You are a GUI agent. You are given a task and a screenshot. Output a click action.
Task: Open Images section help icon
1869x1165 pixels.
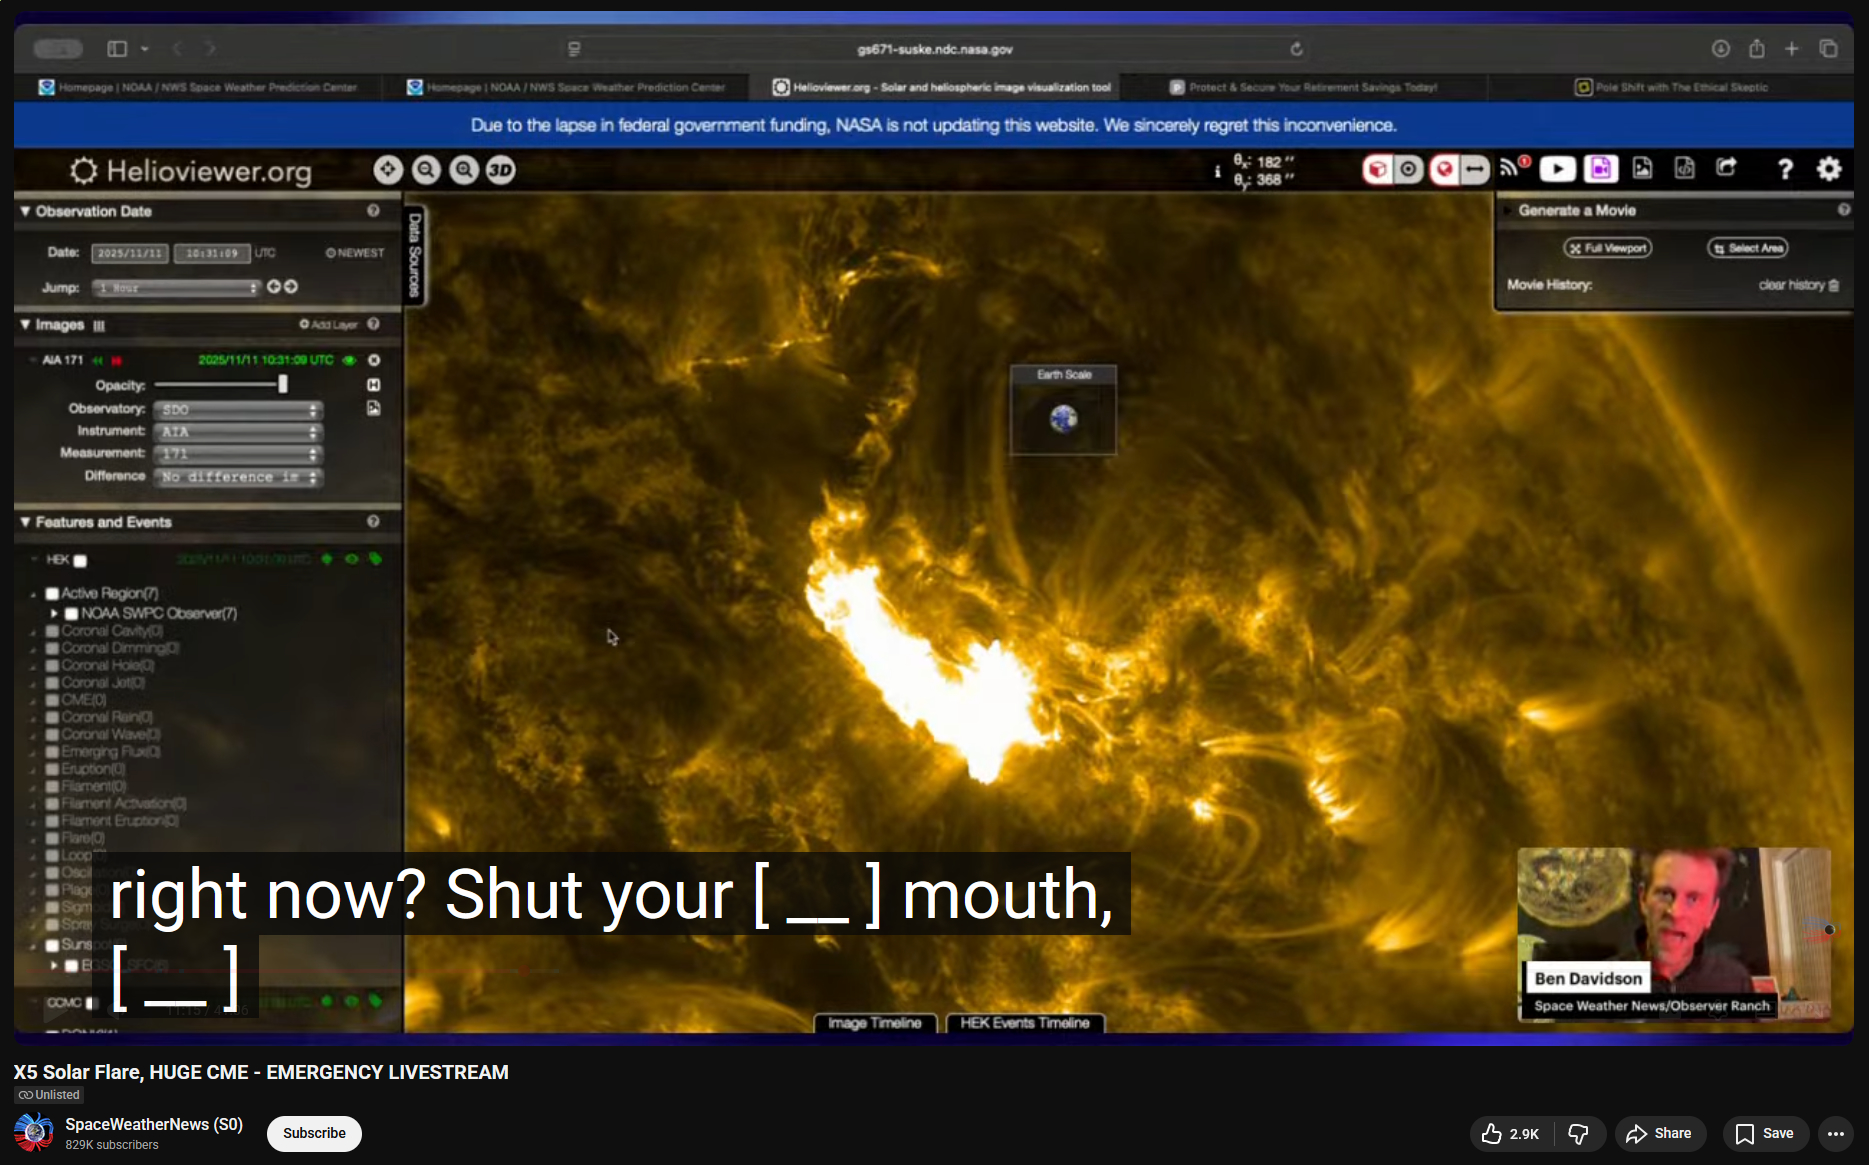[373, 324]
